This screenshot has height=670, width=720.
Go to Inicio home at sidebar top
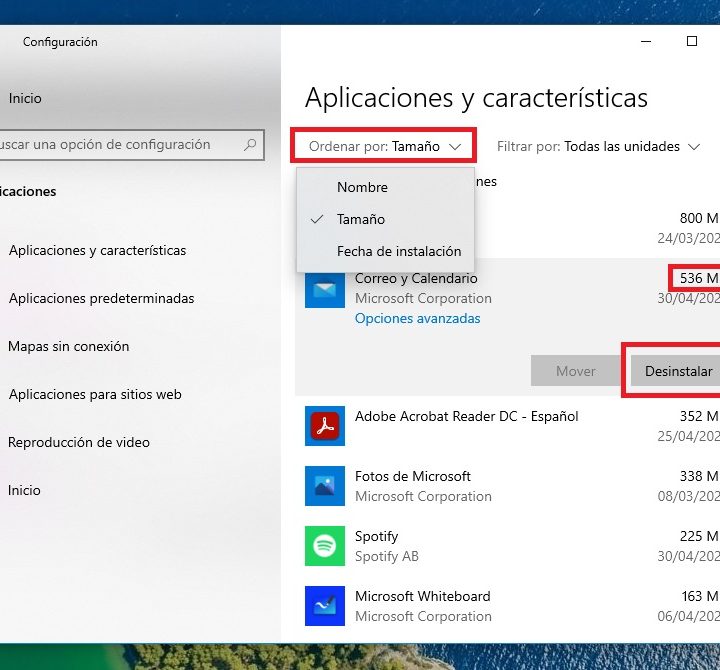click(x=25, y=98)
